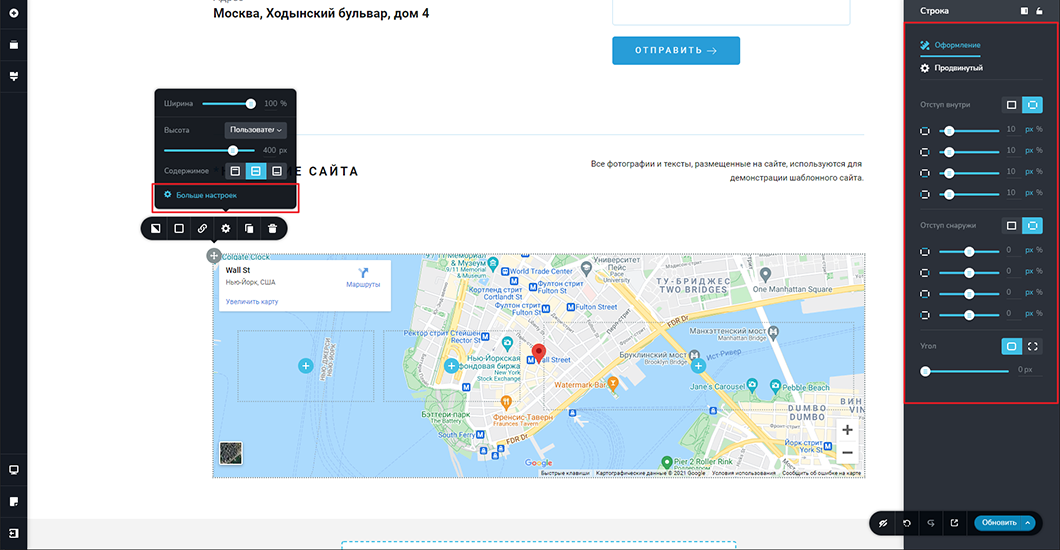Duplicate the row with the copy icon
The image size is (1060, 550).
pos(249,228)
